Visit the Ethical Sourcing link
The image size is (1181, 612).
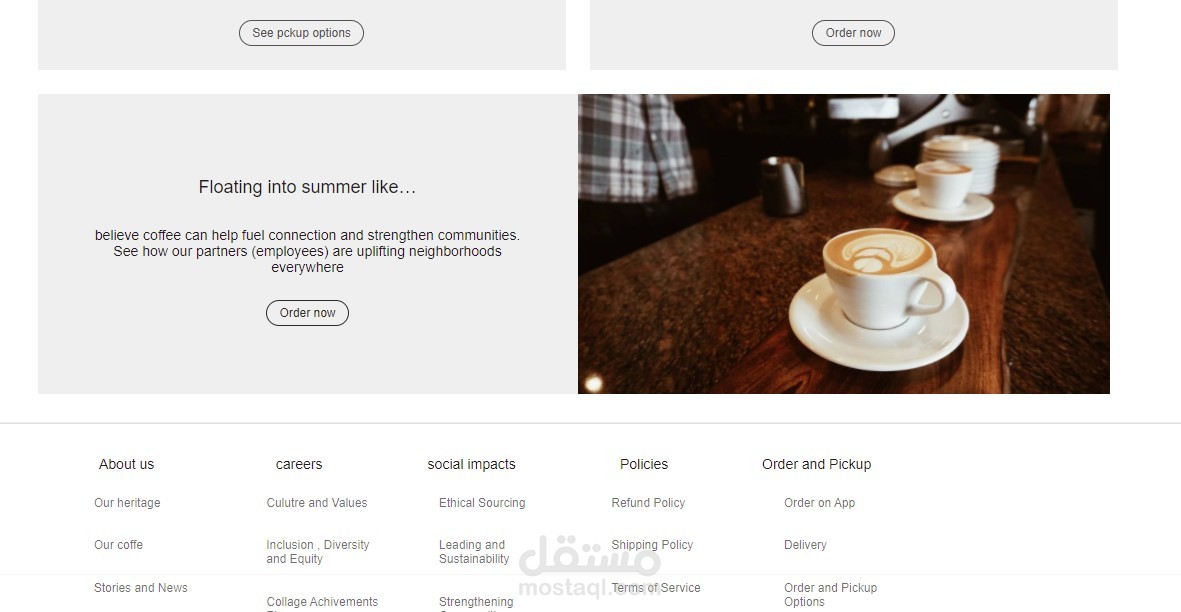click(x=482, y=503)
